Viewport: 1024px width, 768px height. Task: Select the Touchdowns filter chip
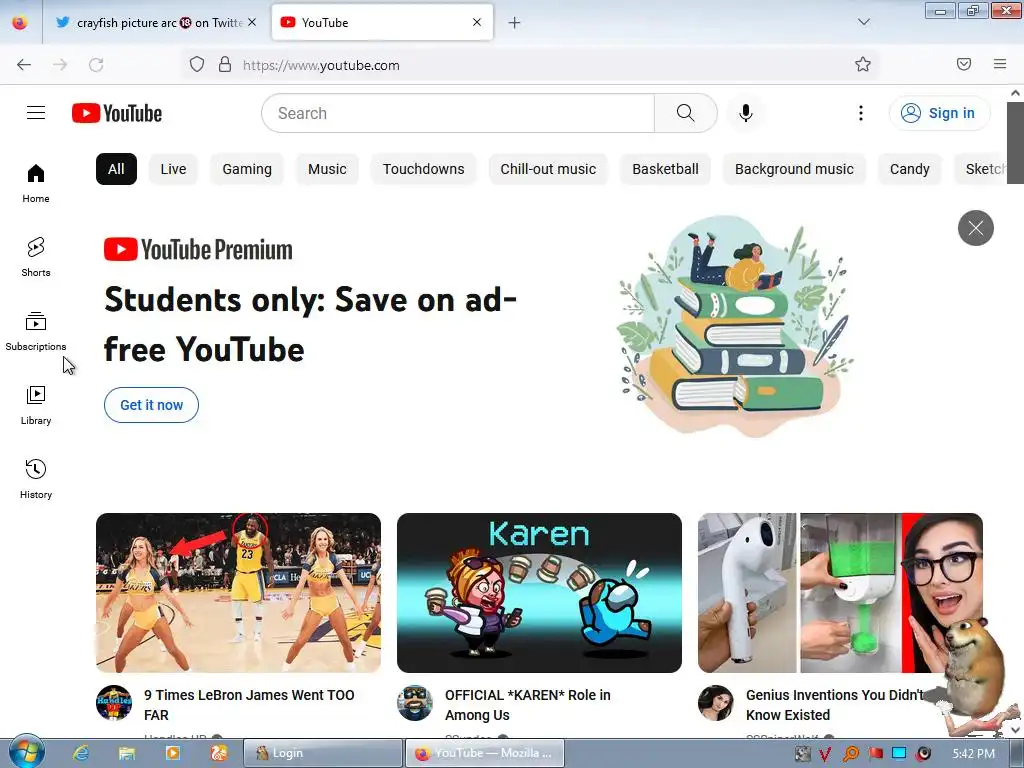[x=424, y=169]
